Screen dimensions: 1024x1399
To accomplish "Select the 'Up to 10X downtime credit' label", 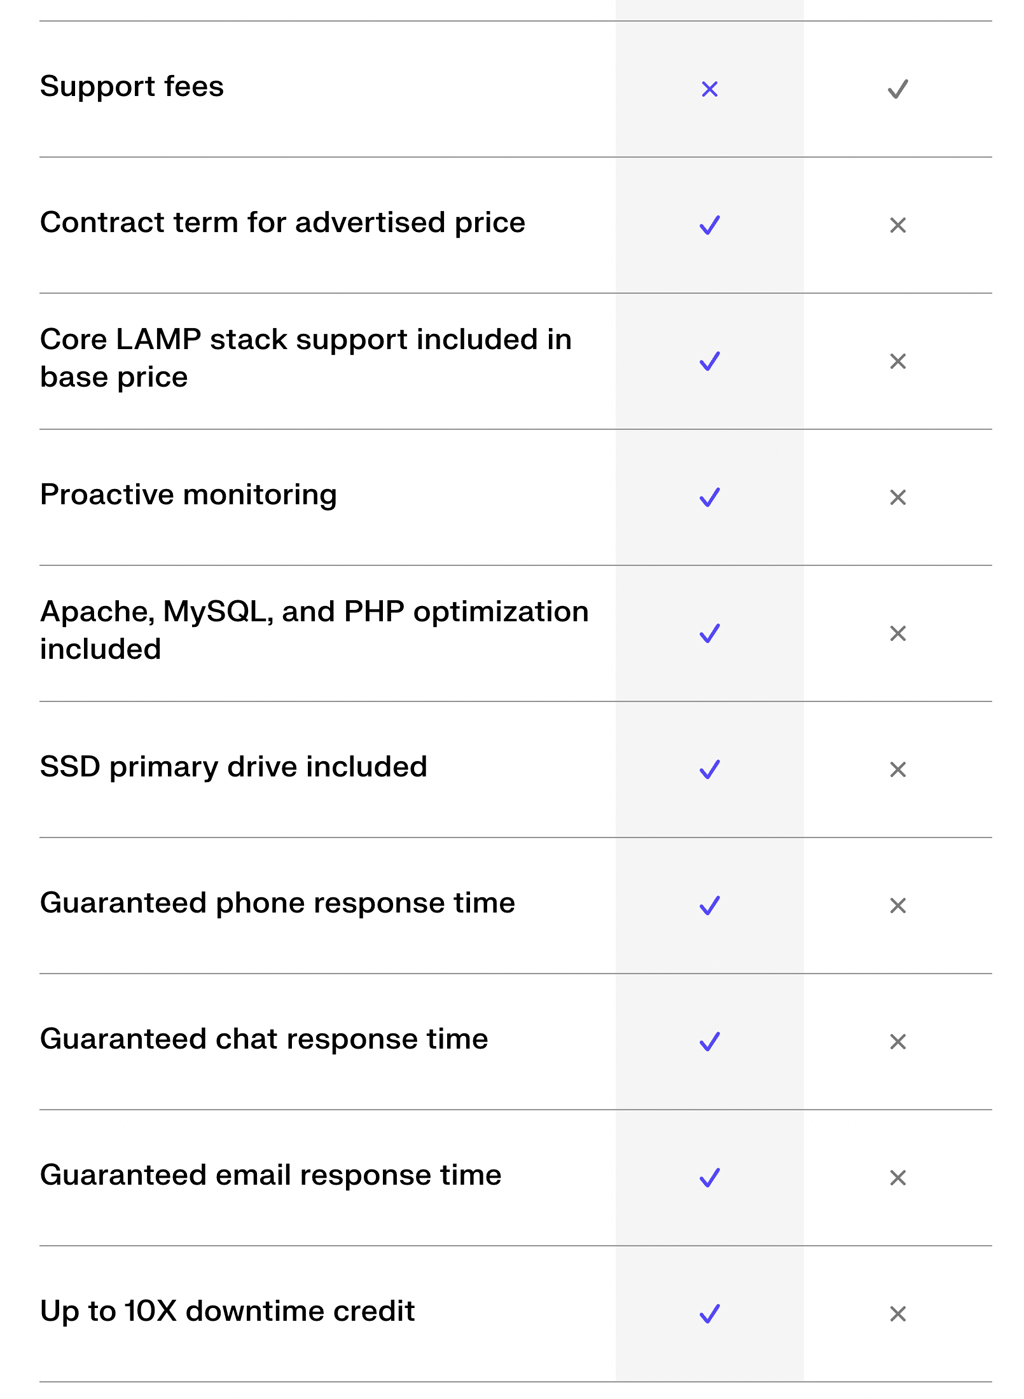I will pyautogui.click(x=227, y=1311).
